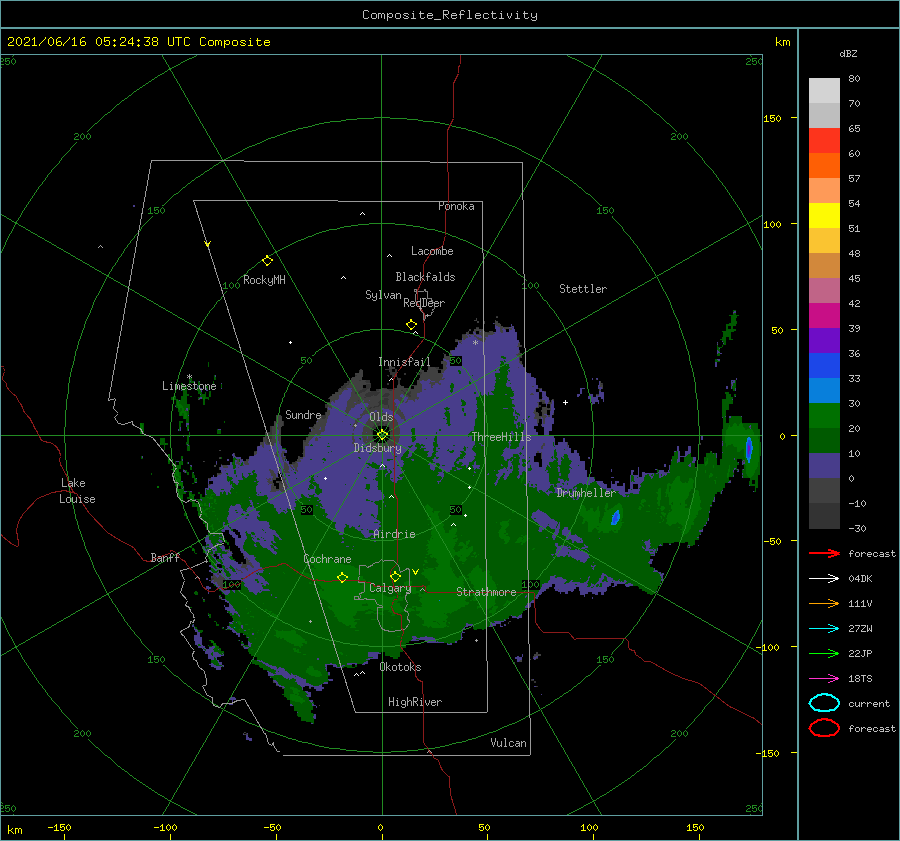
Task: Click the Stettler label
Action: (x=583, y=289)
